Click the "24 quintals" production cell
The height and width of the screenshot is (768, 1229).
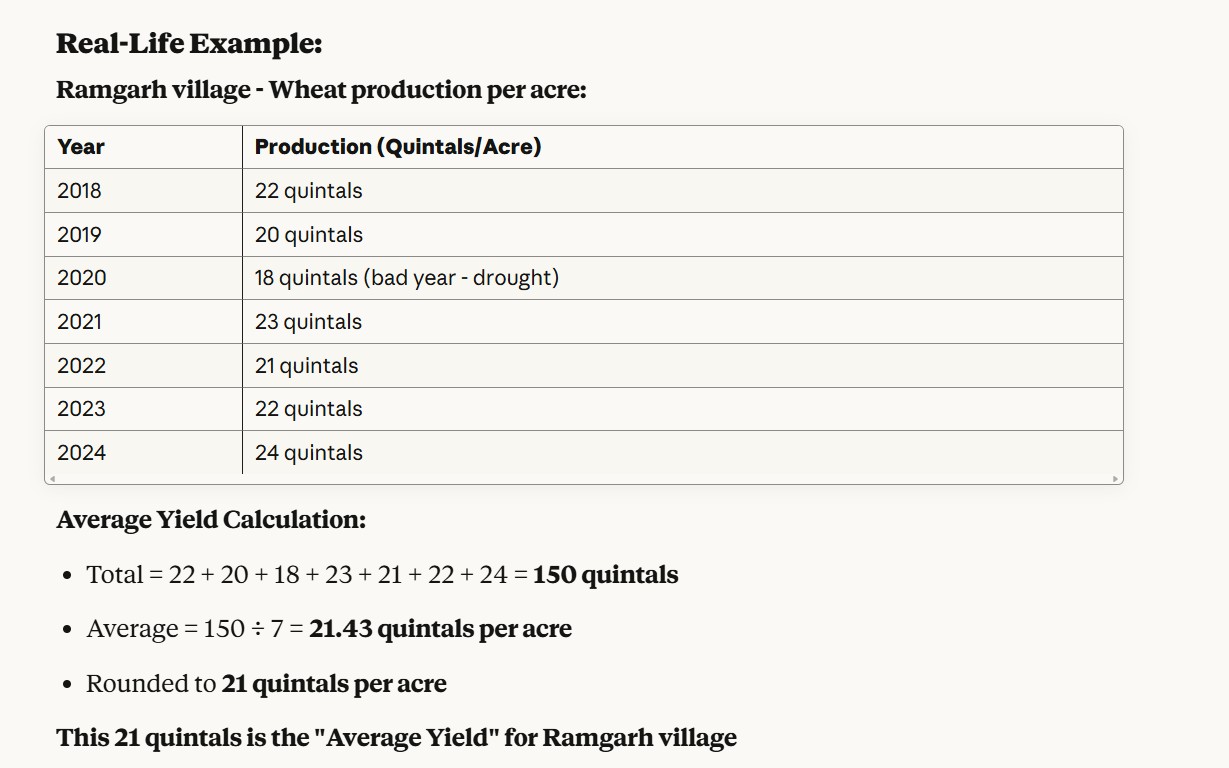pyautogui.click(x=308, y=453)
